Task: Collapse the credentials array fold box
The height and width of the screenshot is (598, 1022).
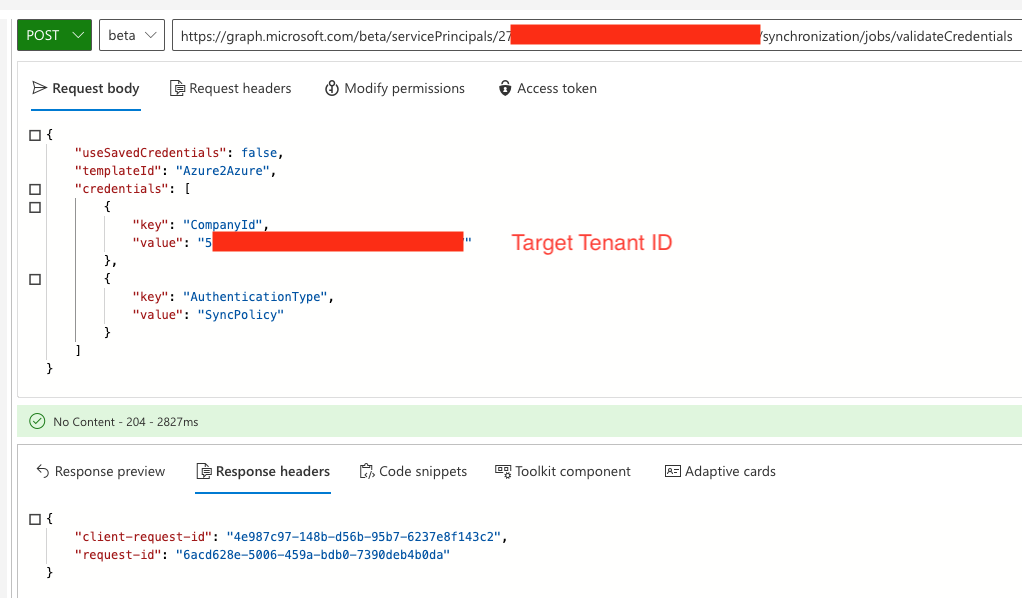Action: [x=36, y=189]
